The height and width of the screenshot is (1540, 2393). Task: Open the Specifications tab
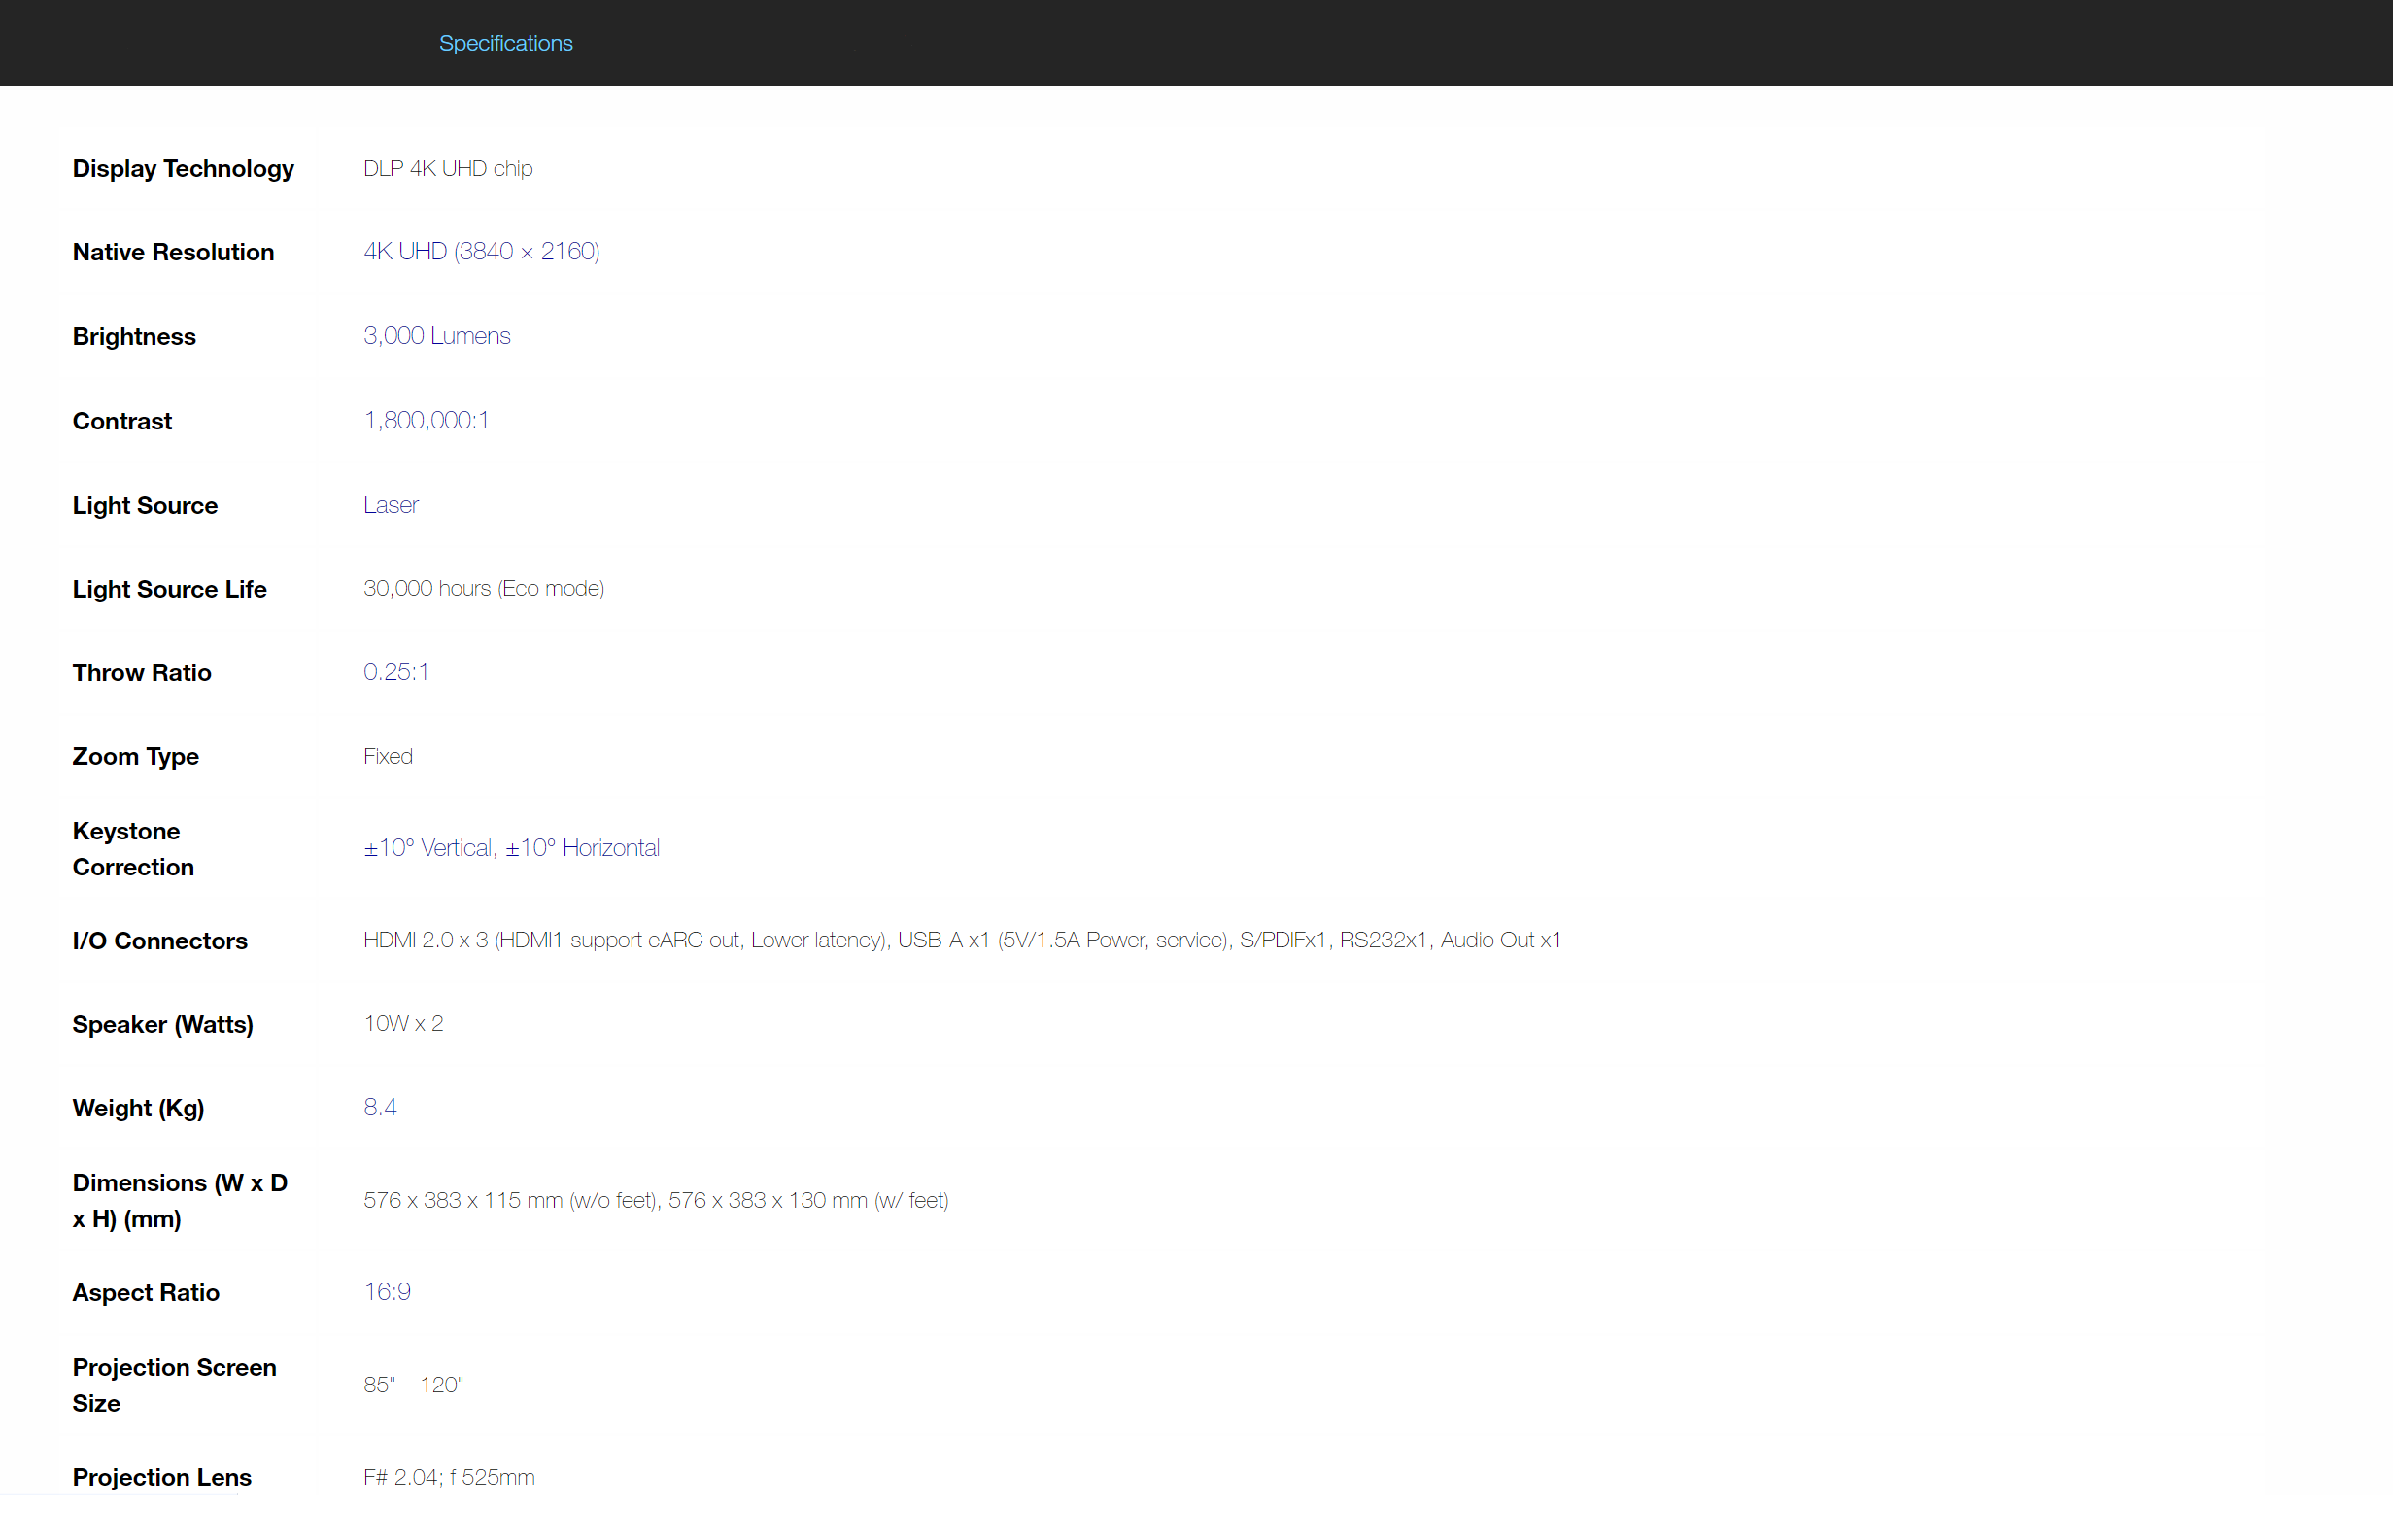pyautogui.click(x=505, y=43)
